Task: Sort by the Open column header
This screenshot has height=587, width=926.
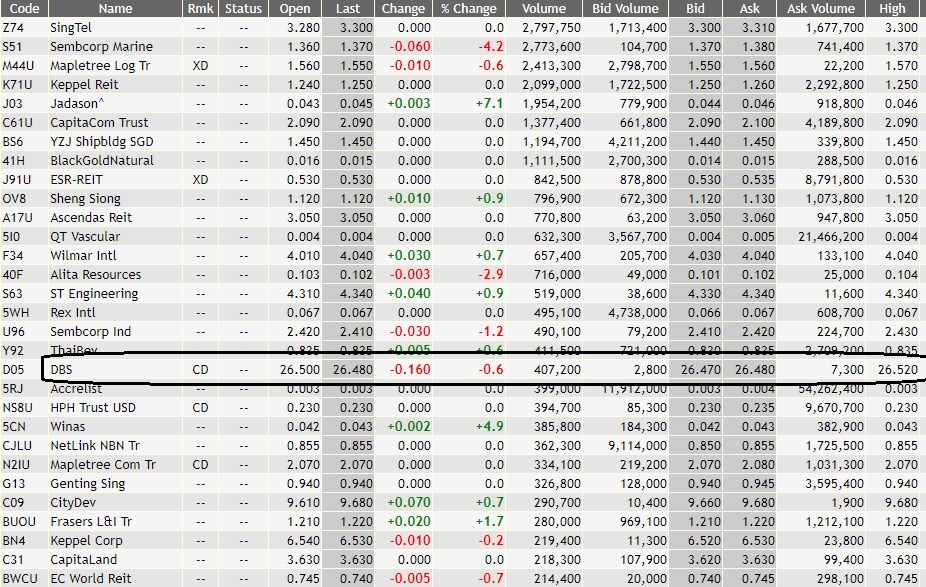Action: pos(295,8)
